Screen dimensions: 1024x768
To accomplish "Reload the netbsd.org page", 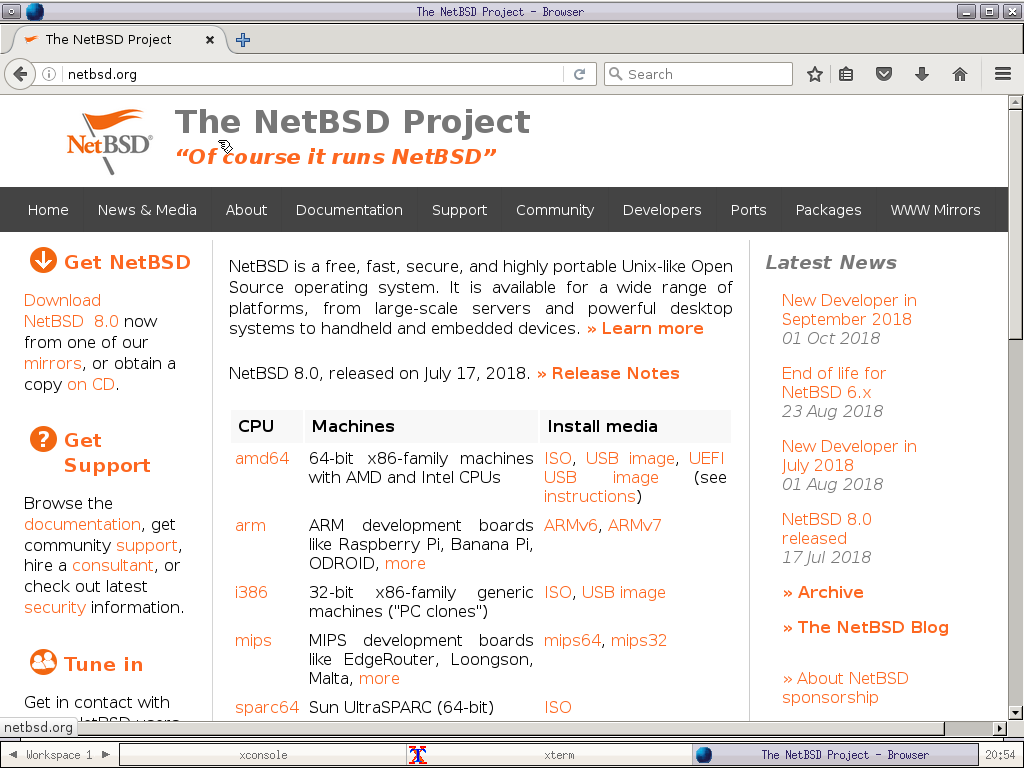I will tap(579, 74).
